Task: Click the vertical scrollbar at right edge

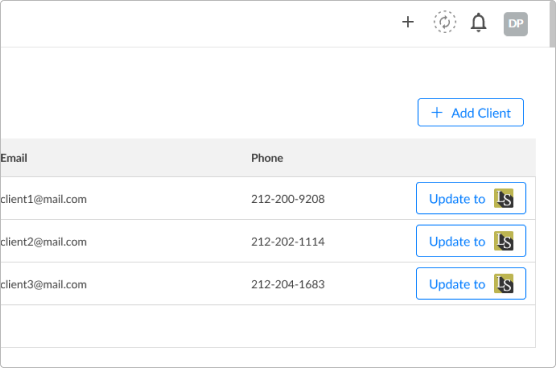Action: click(x=553, y=23)
